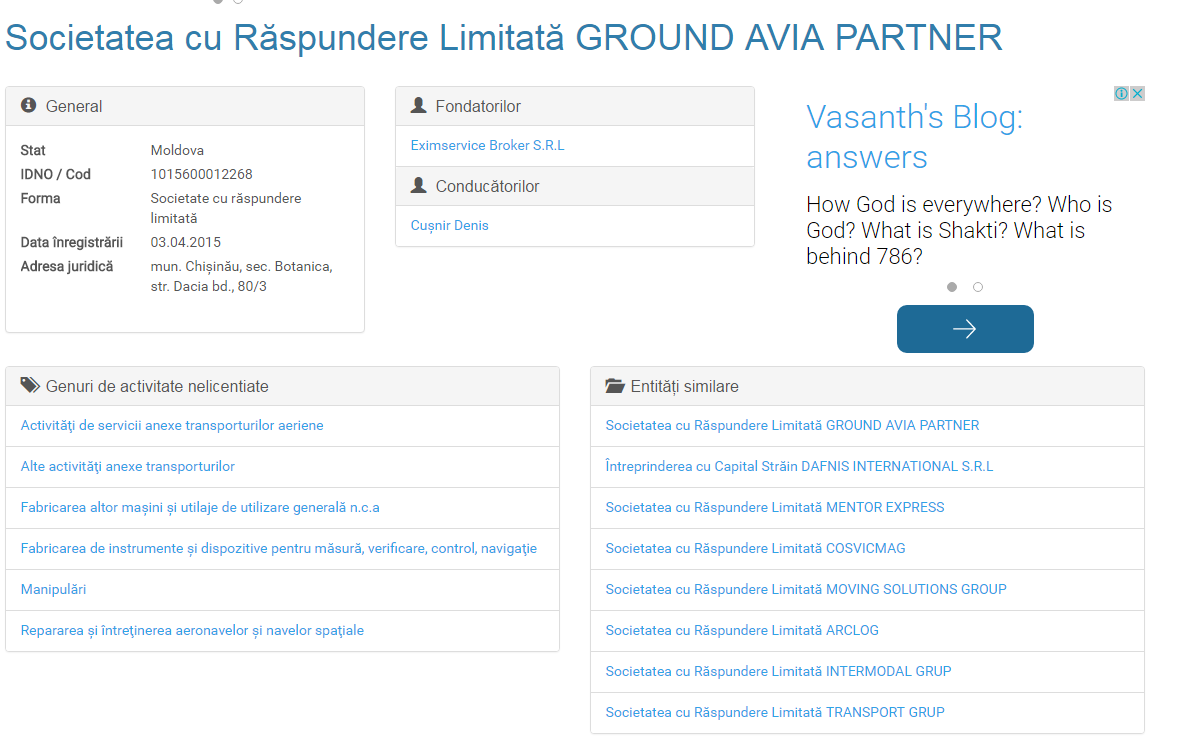Open the Vasanth's Blog: answers ad title
The width and height of the screenshot is (1193, 747).
click(x=914, y=137)
